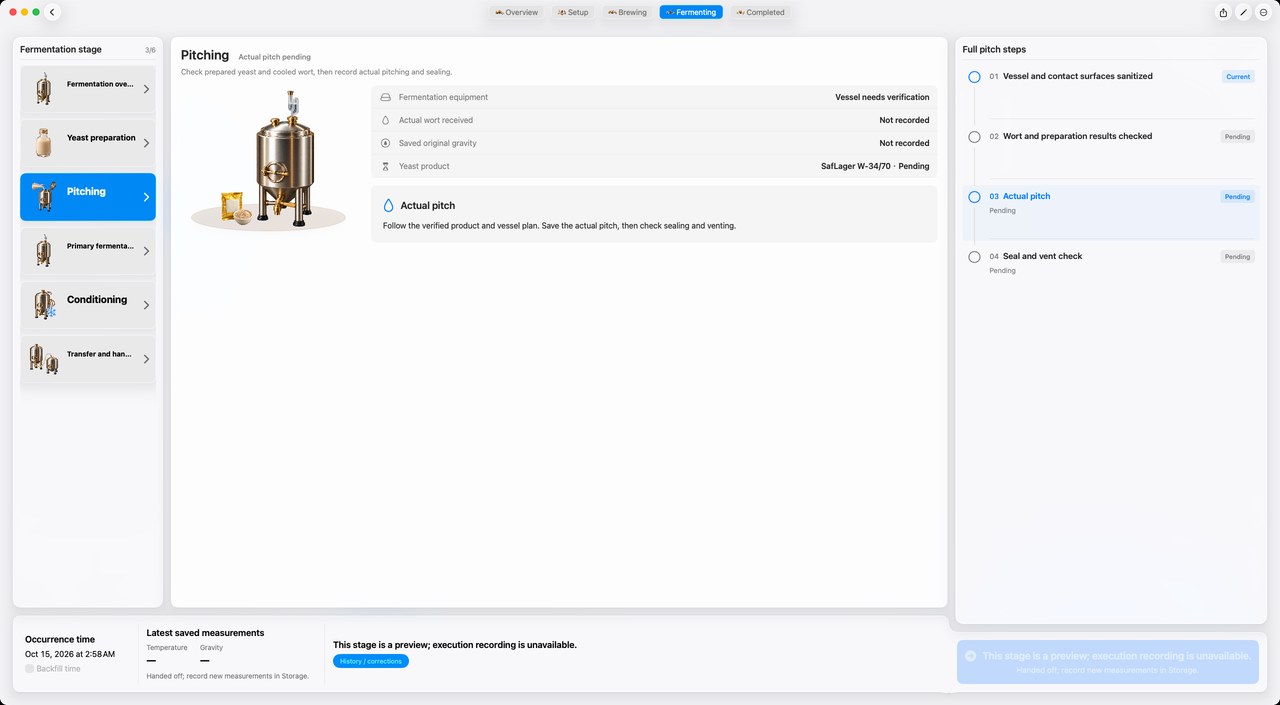Mark step 02 Wort and preparation results checked
This screenshot has height=705, width=1280.
point(974,137)
